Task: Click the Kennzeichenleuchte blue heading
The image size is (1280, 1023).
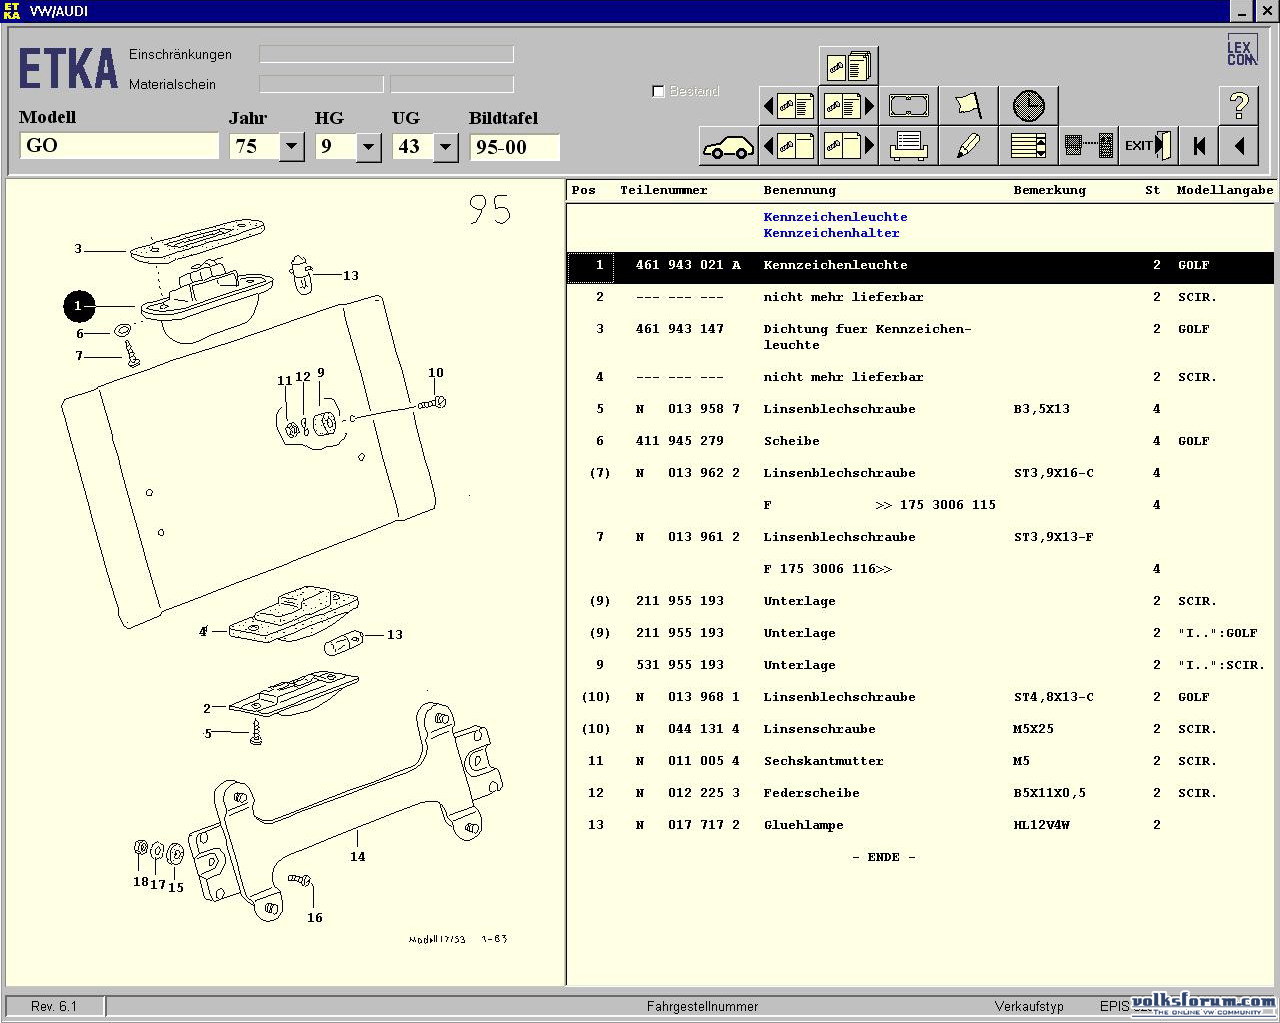Action: 835,217
